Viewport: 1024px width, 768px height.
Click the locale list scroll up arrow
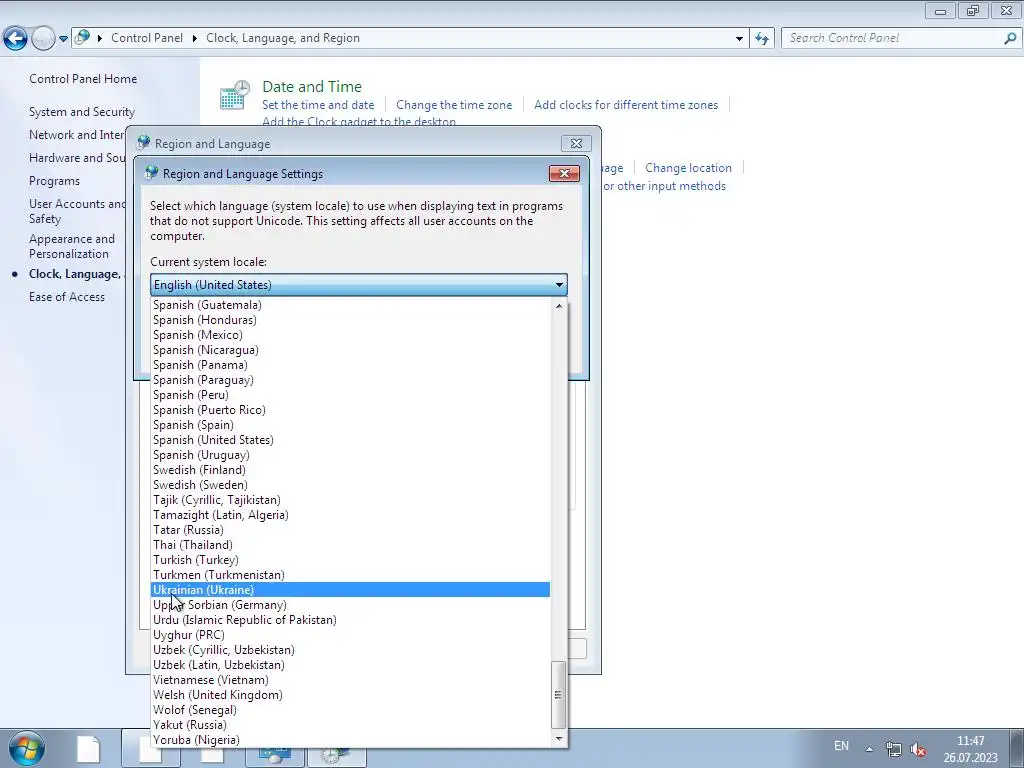pos(558,306)
